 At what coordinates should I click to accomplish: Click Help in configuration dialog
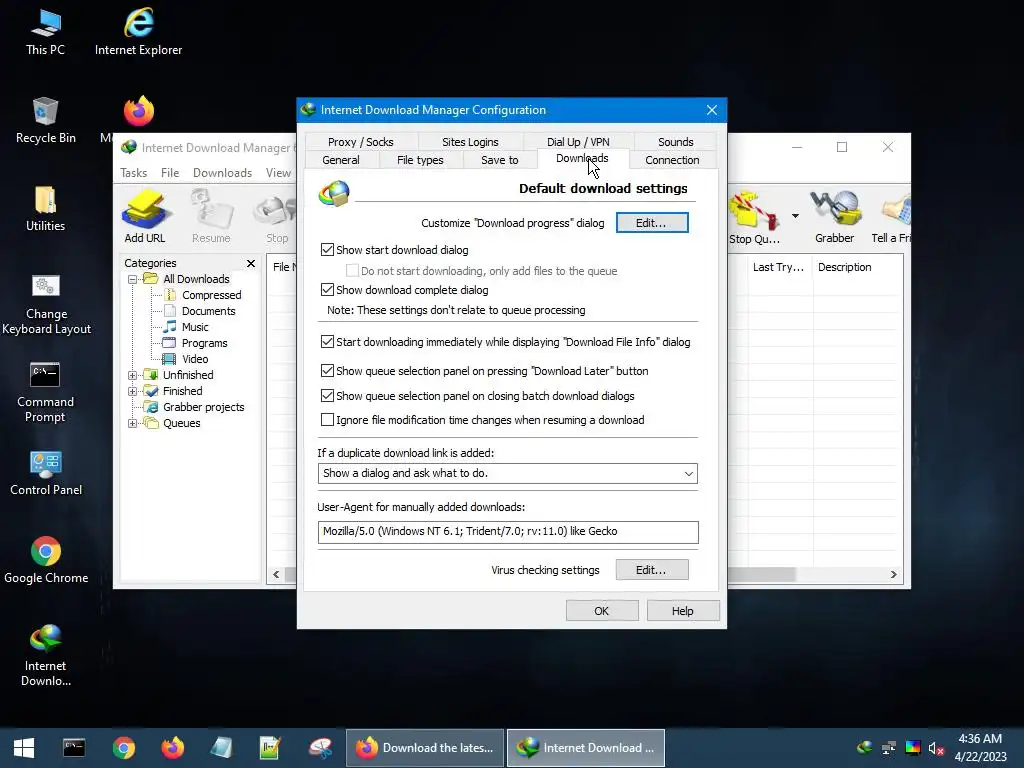[x=682, y=611]
